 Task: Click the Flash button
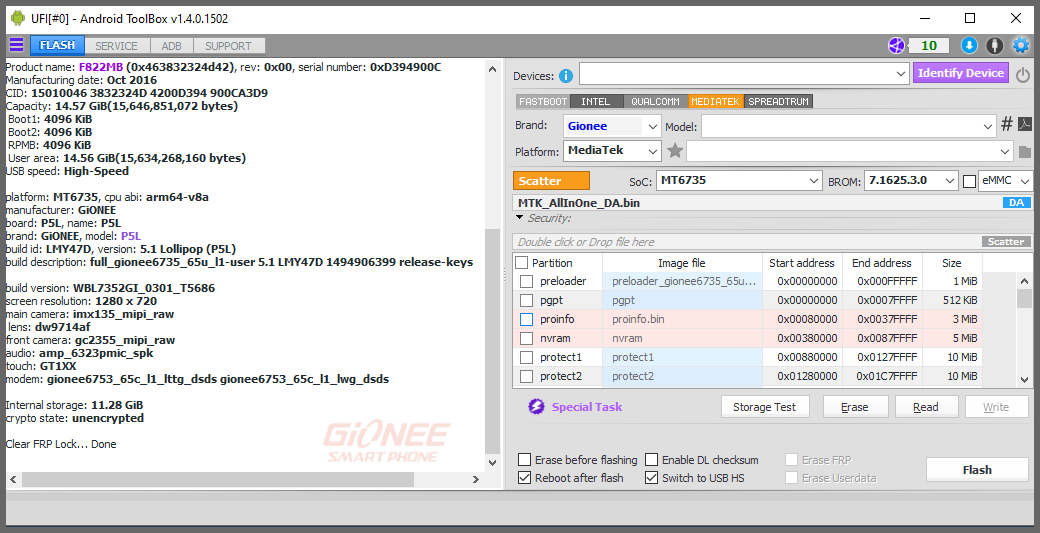977,469
